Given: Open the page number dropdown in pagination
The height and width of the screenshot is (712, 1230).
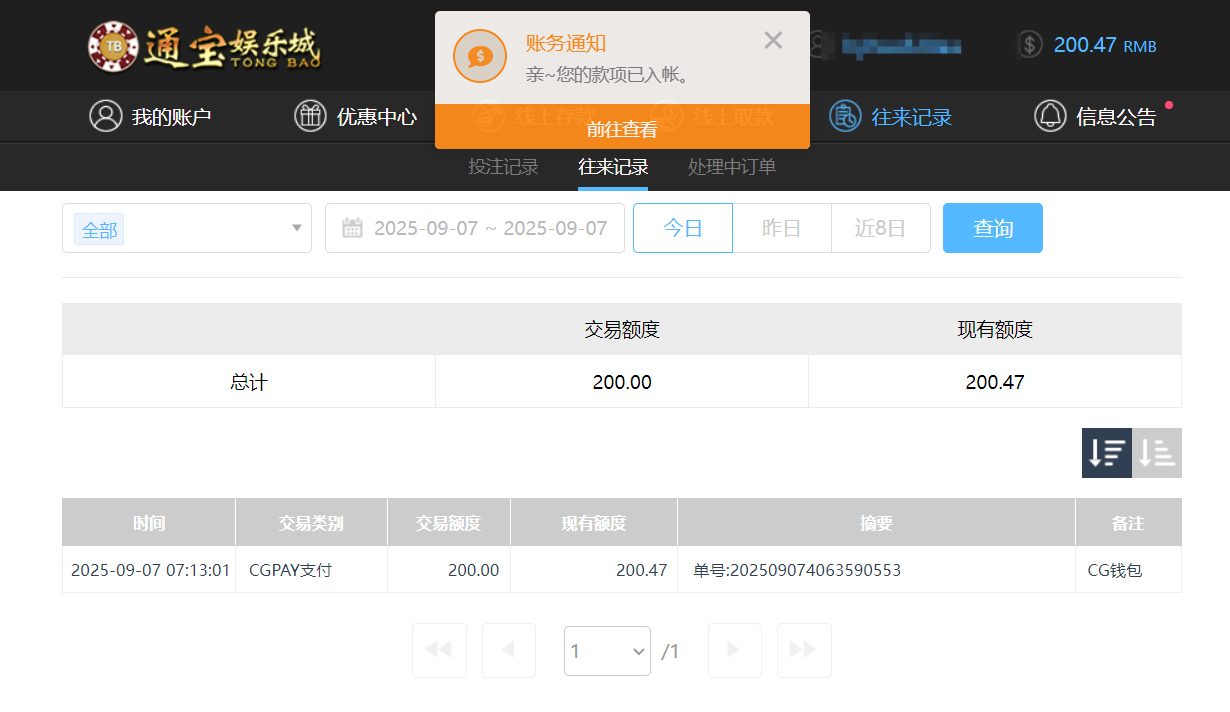Looking at the screenshot, I should click(607, 650).
